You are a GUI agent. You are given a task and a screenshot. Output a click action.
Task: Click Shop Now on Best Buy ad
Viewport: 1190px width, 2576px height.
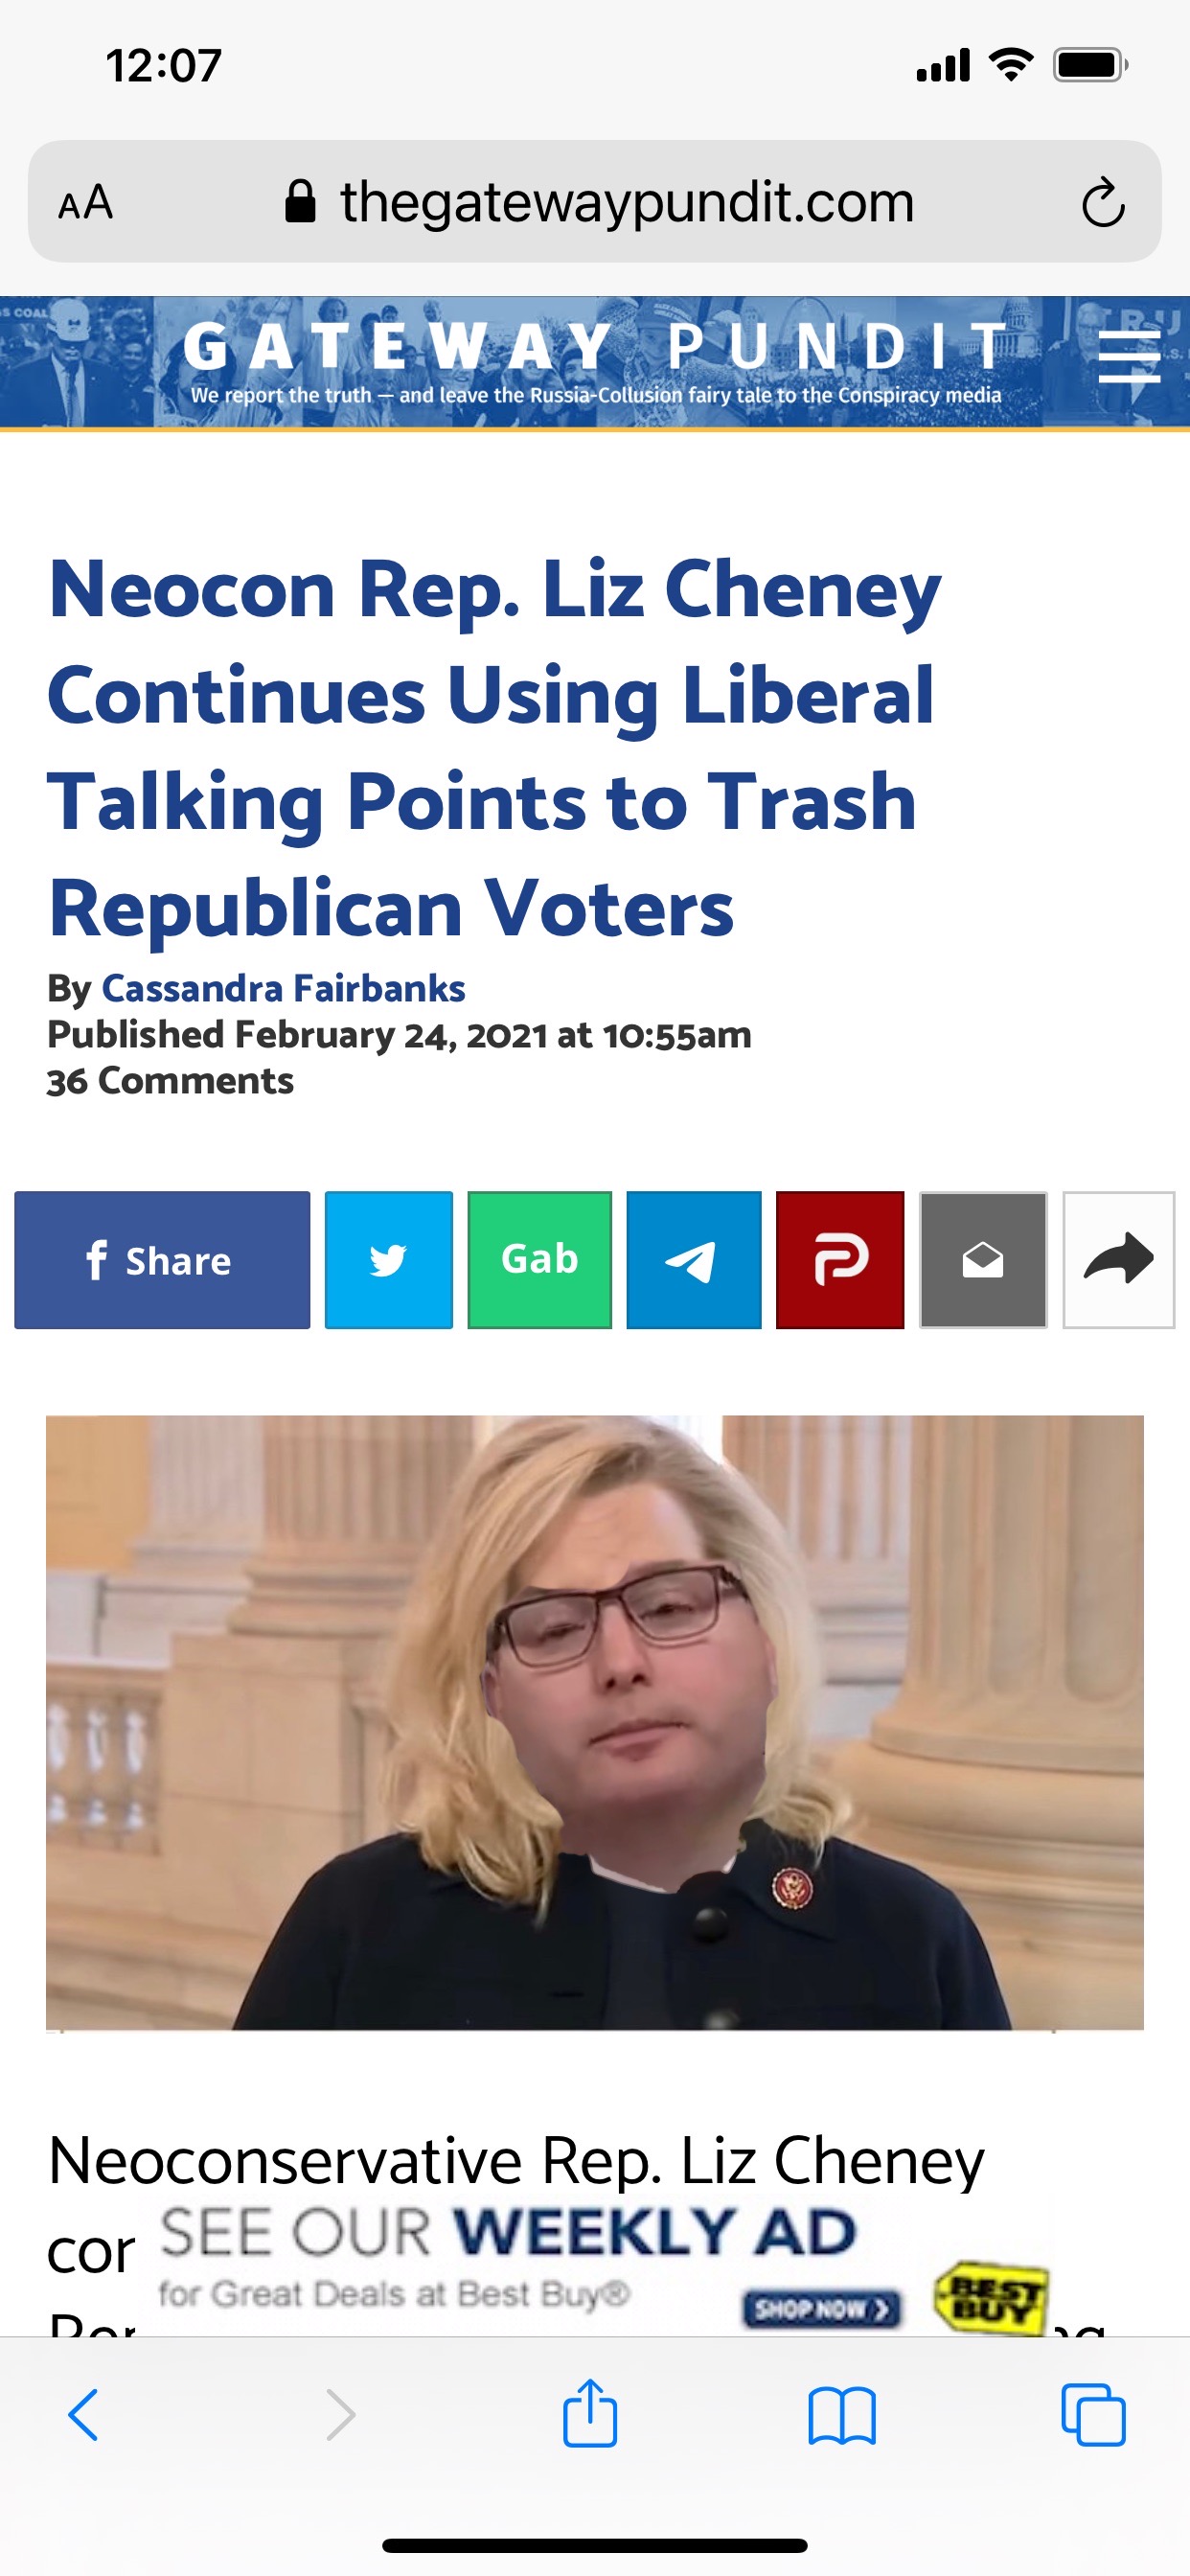(822, 2309)
